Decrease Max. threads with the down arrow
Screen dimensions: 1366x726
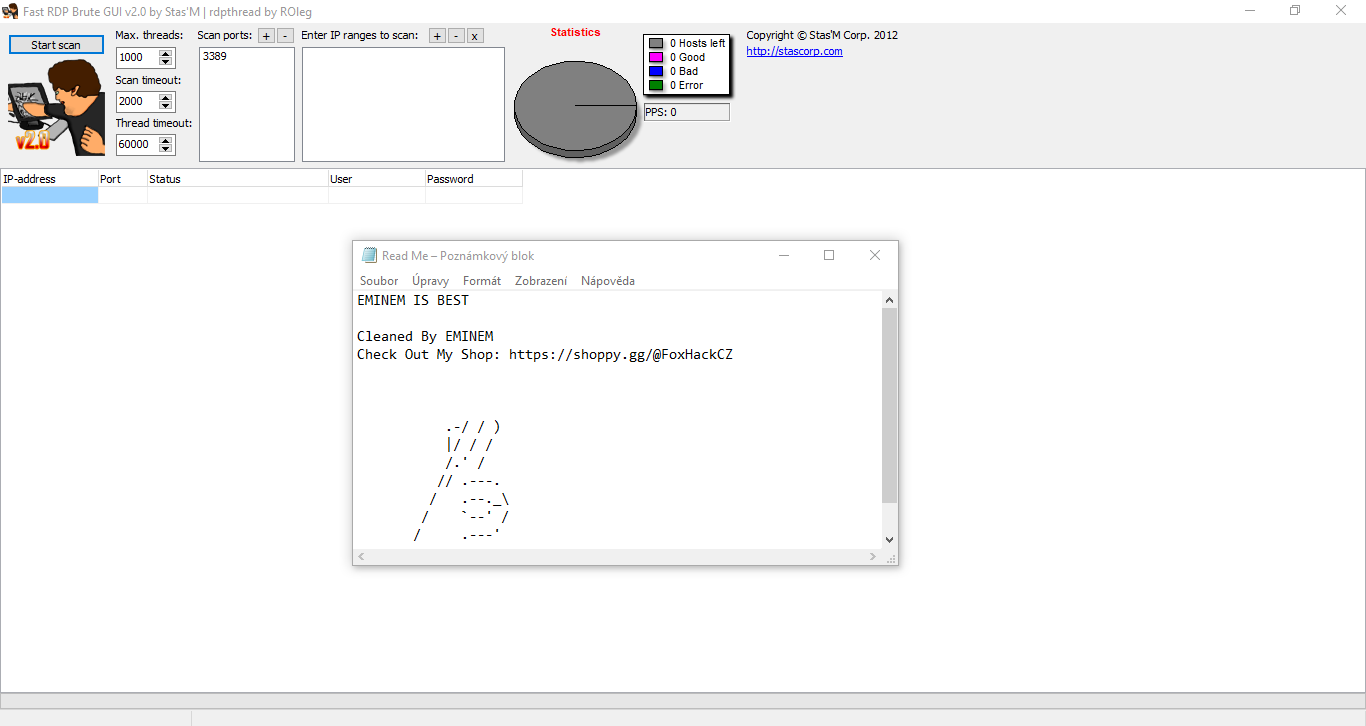pos(166,63)
